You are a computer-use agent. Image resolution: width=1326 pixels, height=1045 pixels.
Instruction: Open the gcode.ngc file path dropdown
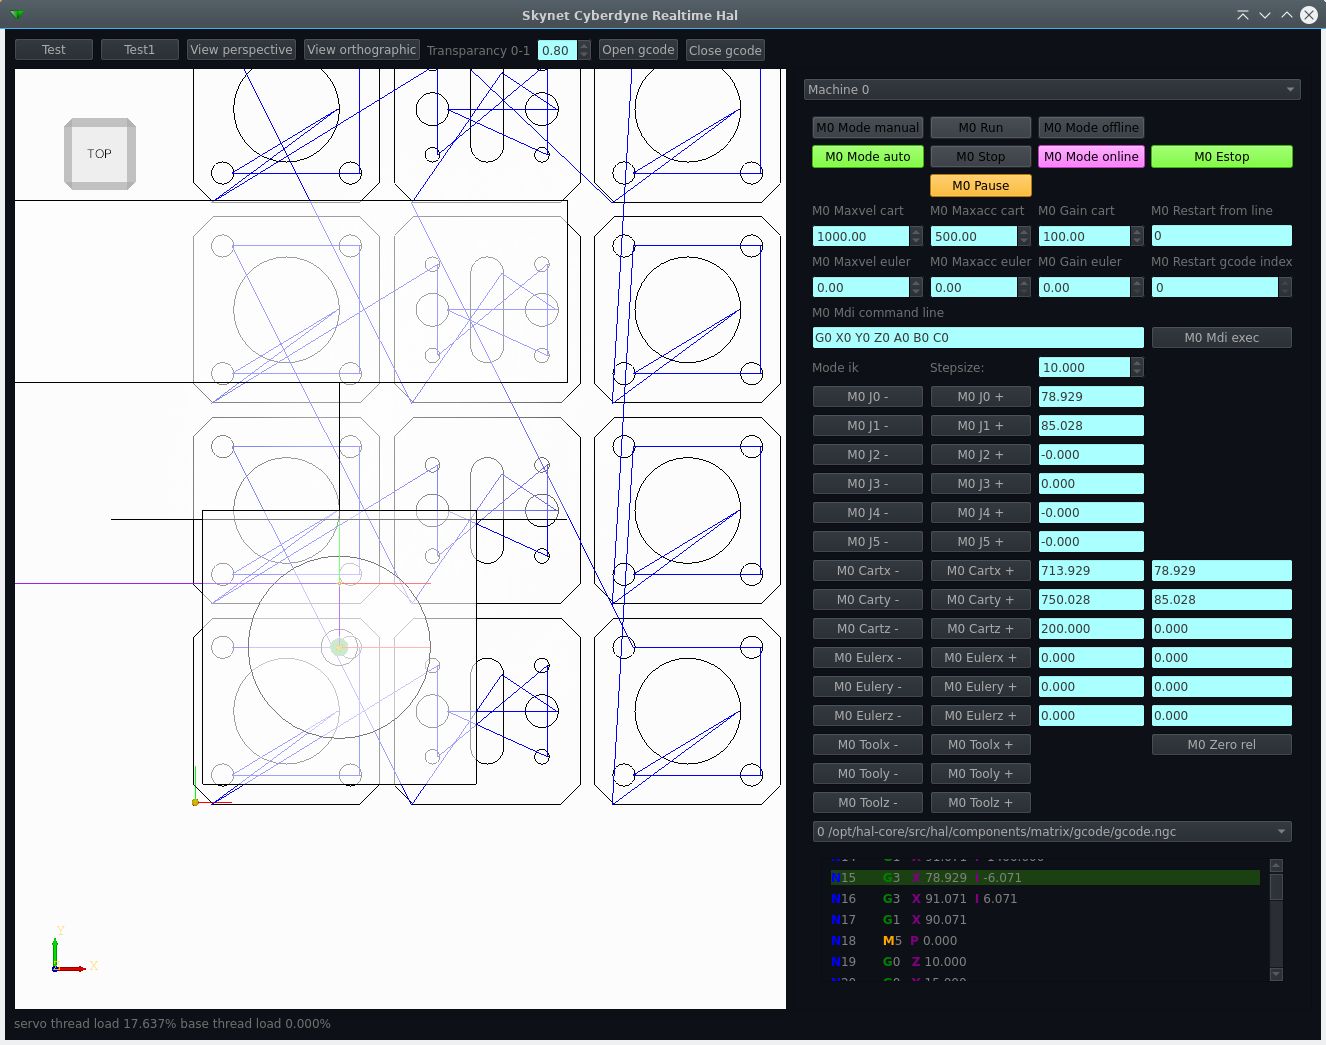(1052, 831)
